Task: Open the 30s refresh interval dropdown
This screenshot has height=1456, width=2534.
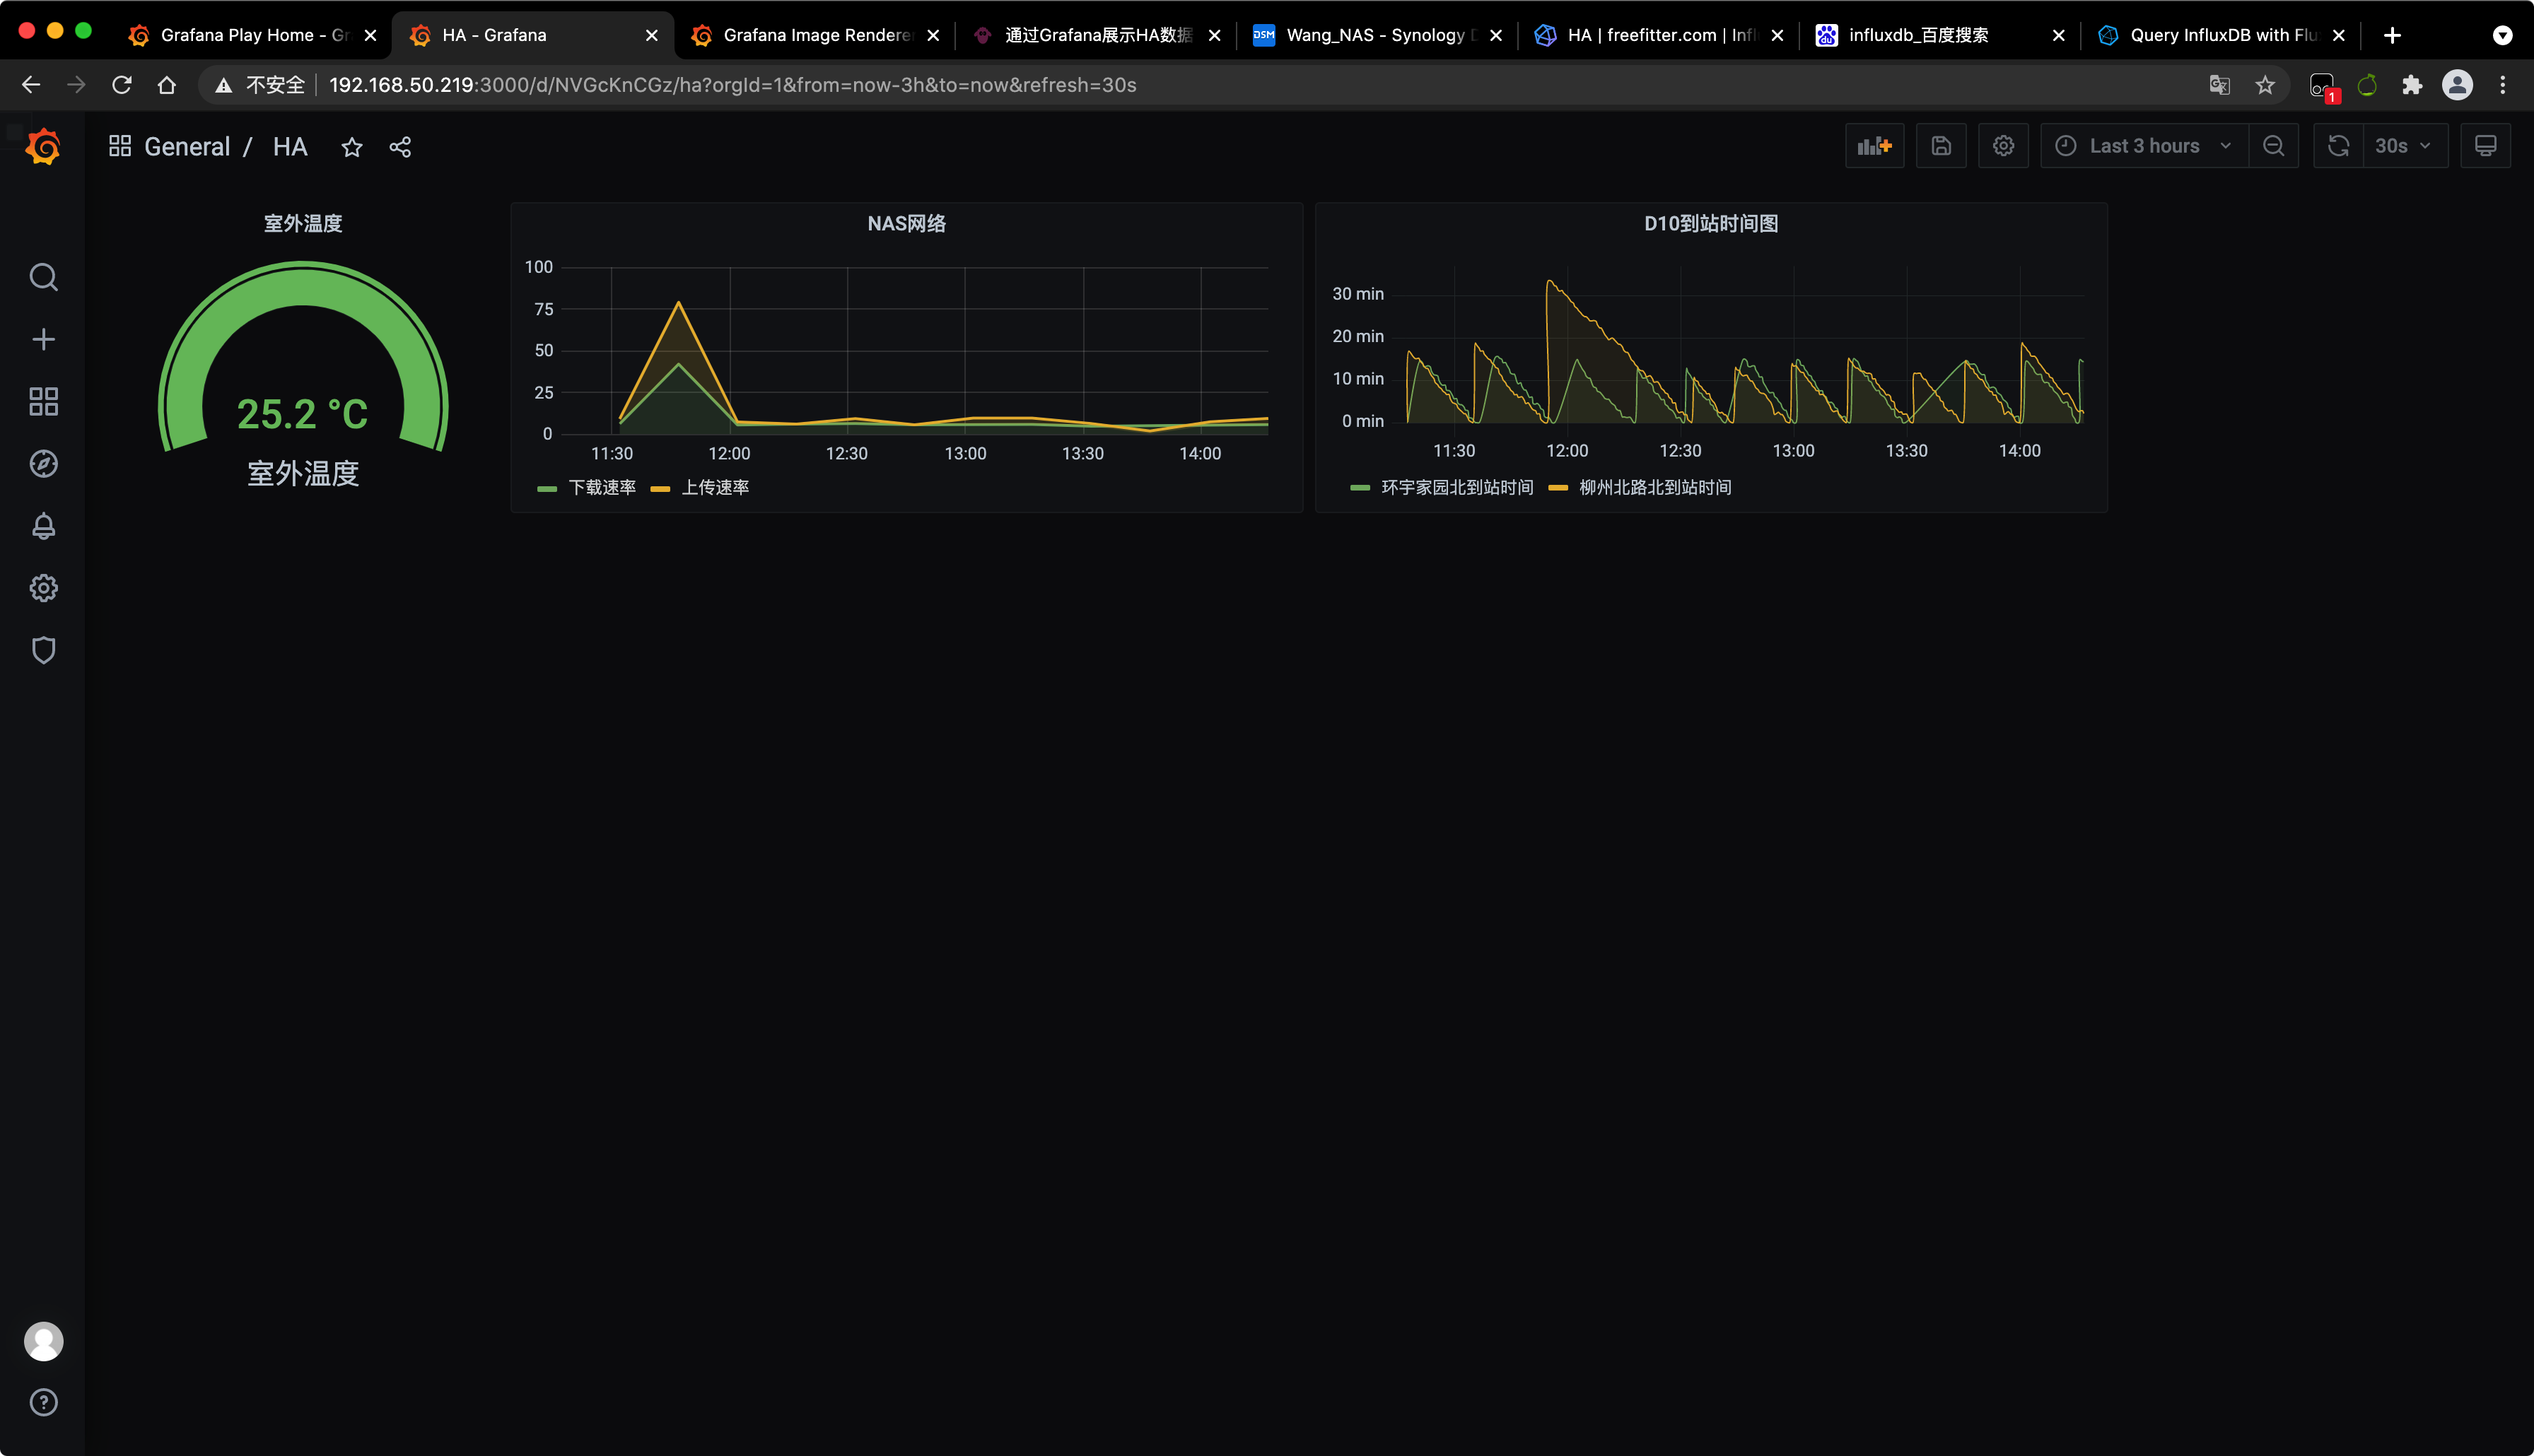Action: pos(2403,146)
